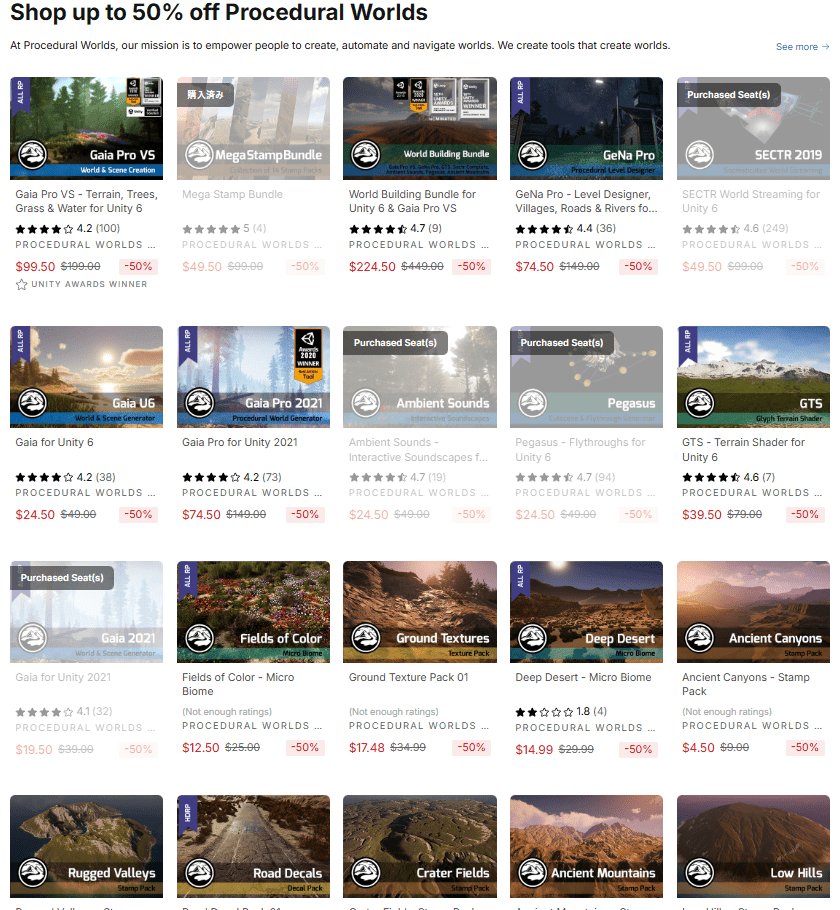Open Gaia Pro 2021 thumbnail
The width and height of the screenshot is (840, 910).
(253, 377)
